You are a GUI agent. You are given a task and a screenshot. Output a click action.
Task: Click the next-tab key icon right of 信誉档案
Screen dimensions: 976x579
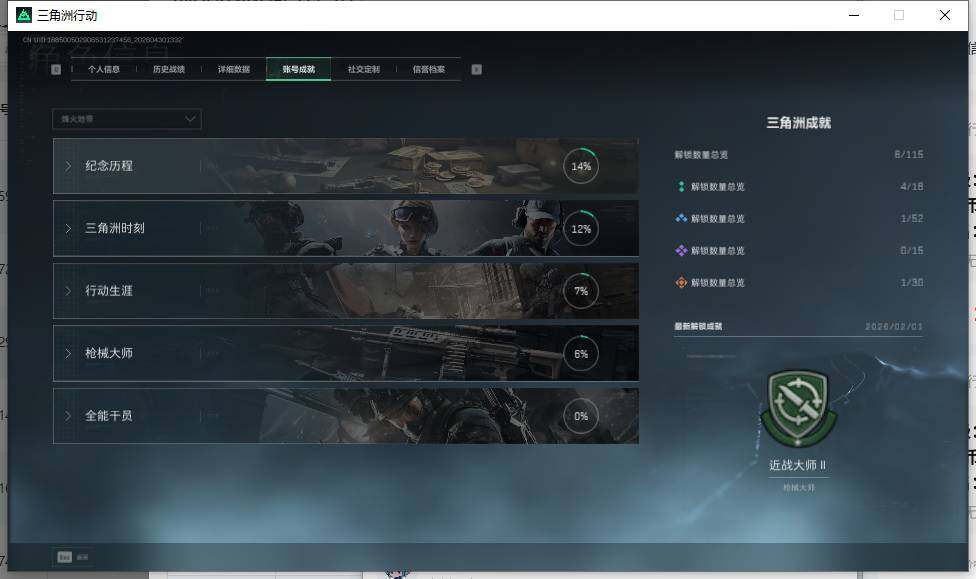476,69
